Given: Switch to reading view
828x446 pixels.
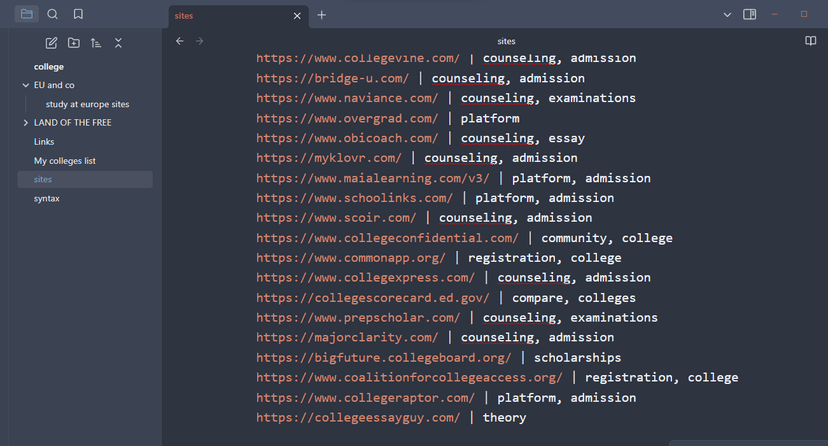Looking at the screenshot, I should pyautogui.click(x=810, y=41).
